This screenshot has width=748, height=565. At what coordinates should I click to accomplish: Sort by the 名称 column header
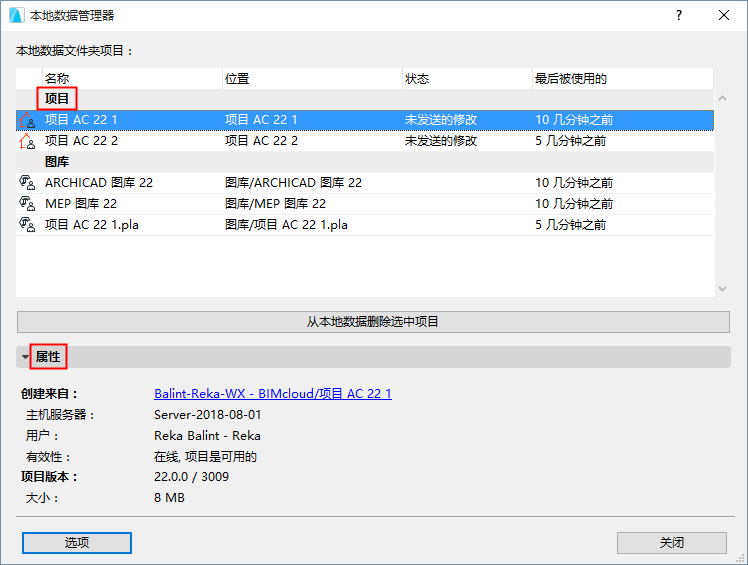pyautogui.click(x=132, y=78)
